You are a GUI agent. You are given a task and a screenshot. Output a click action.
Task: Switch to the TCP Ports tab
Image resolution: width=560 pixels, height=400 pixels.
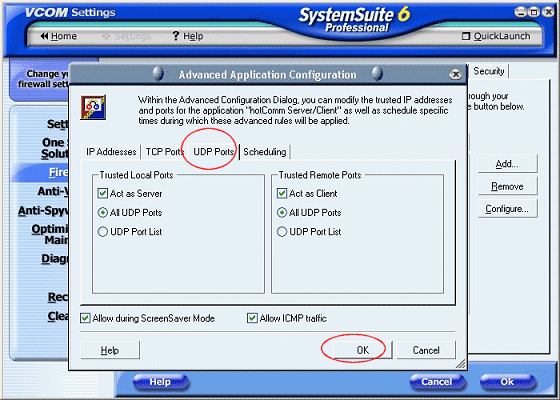165,152
